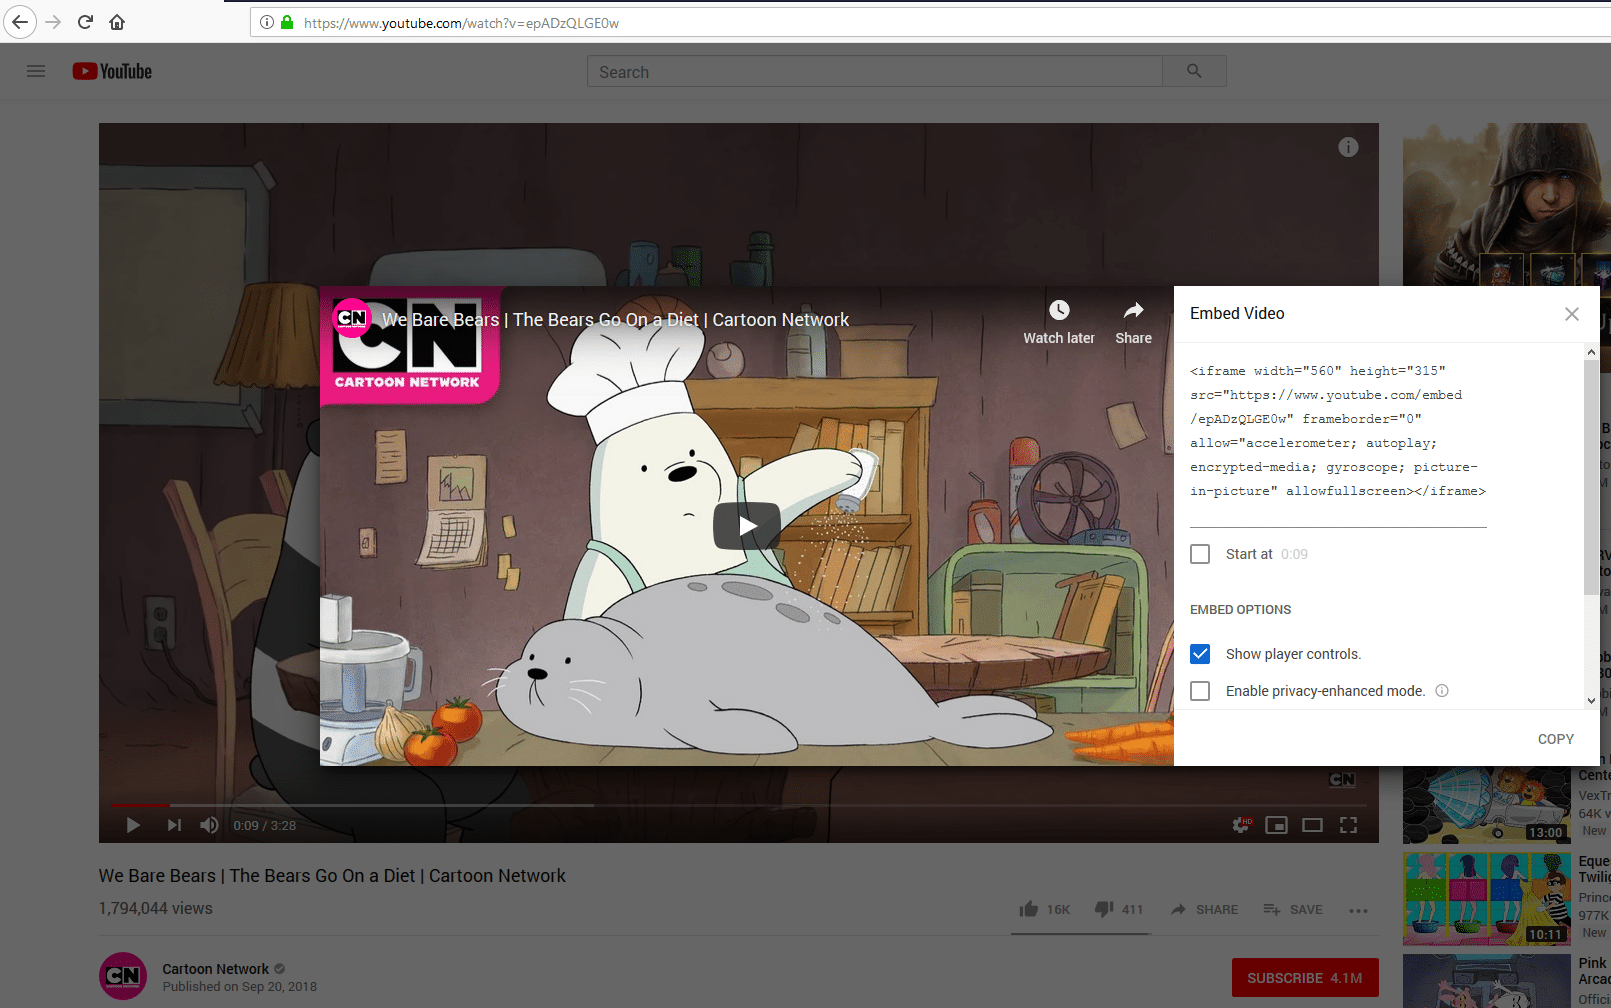Open Cartoon Network channel name link

[x=215, y=969]
